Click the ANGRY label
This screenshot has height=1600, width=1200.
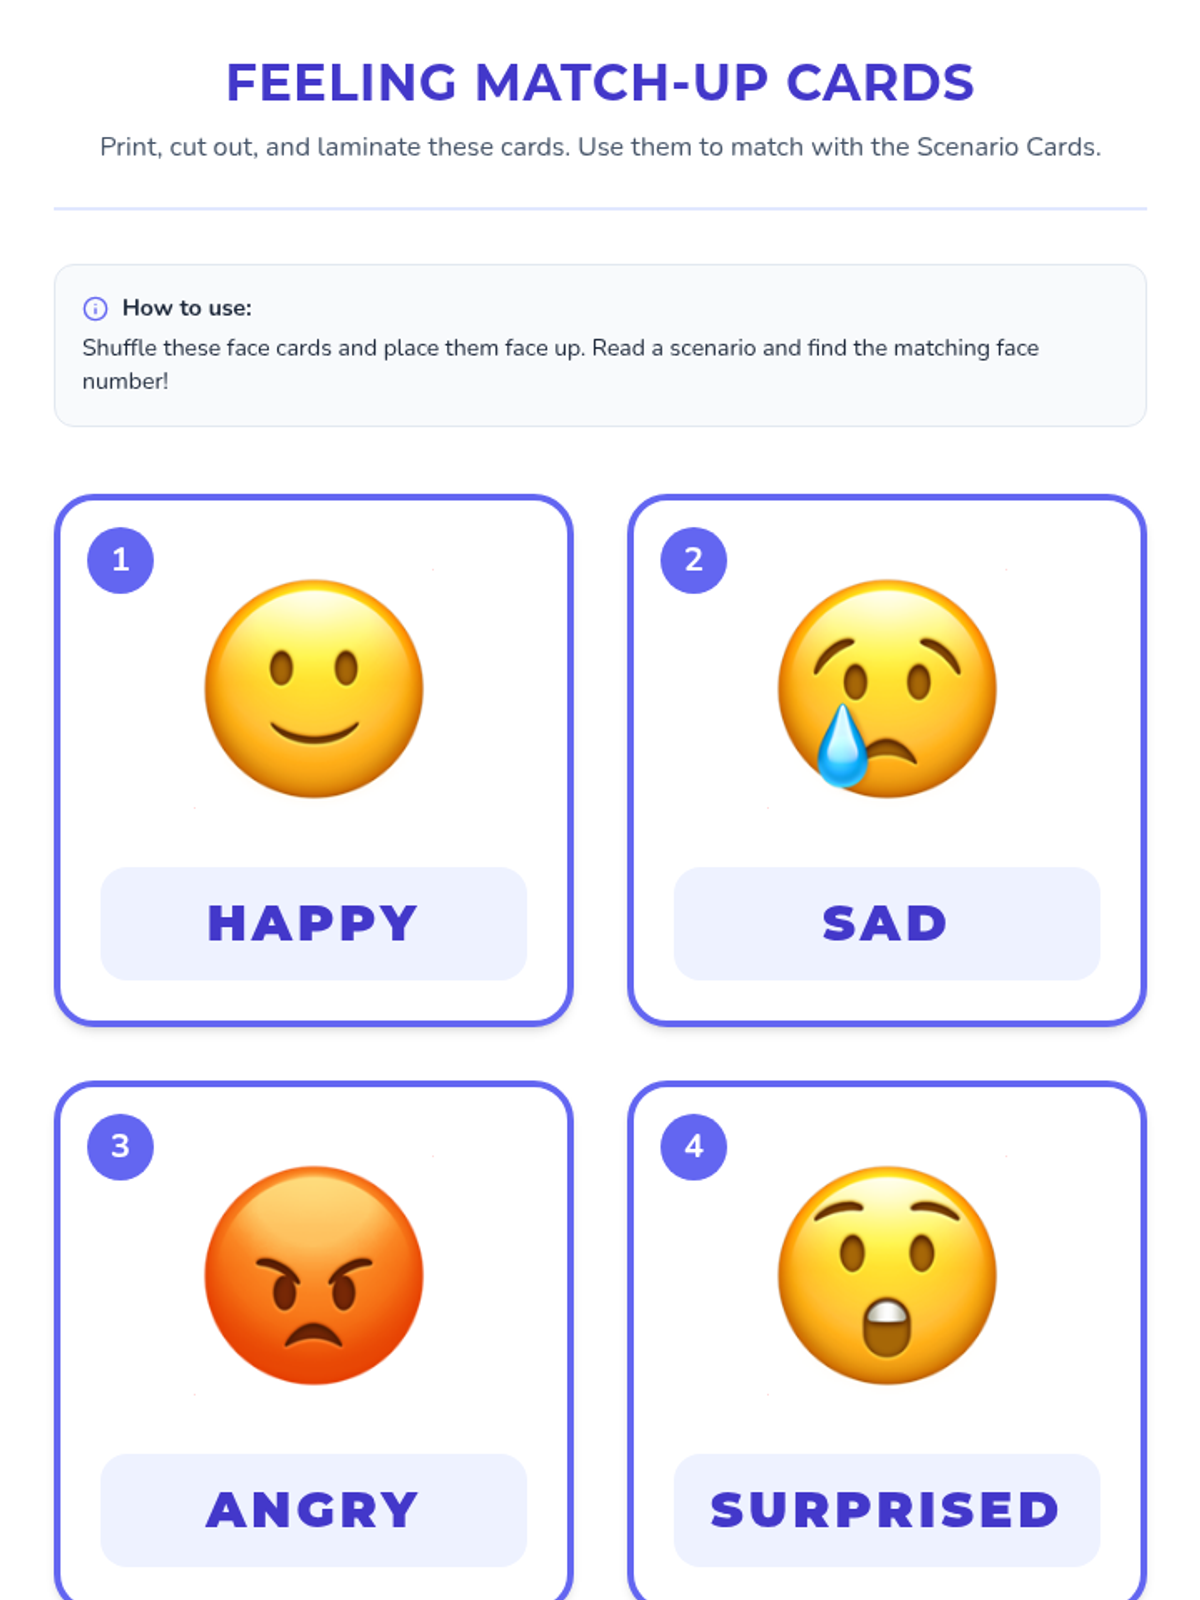[x=313, y=1510]
